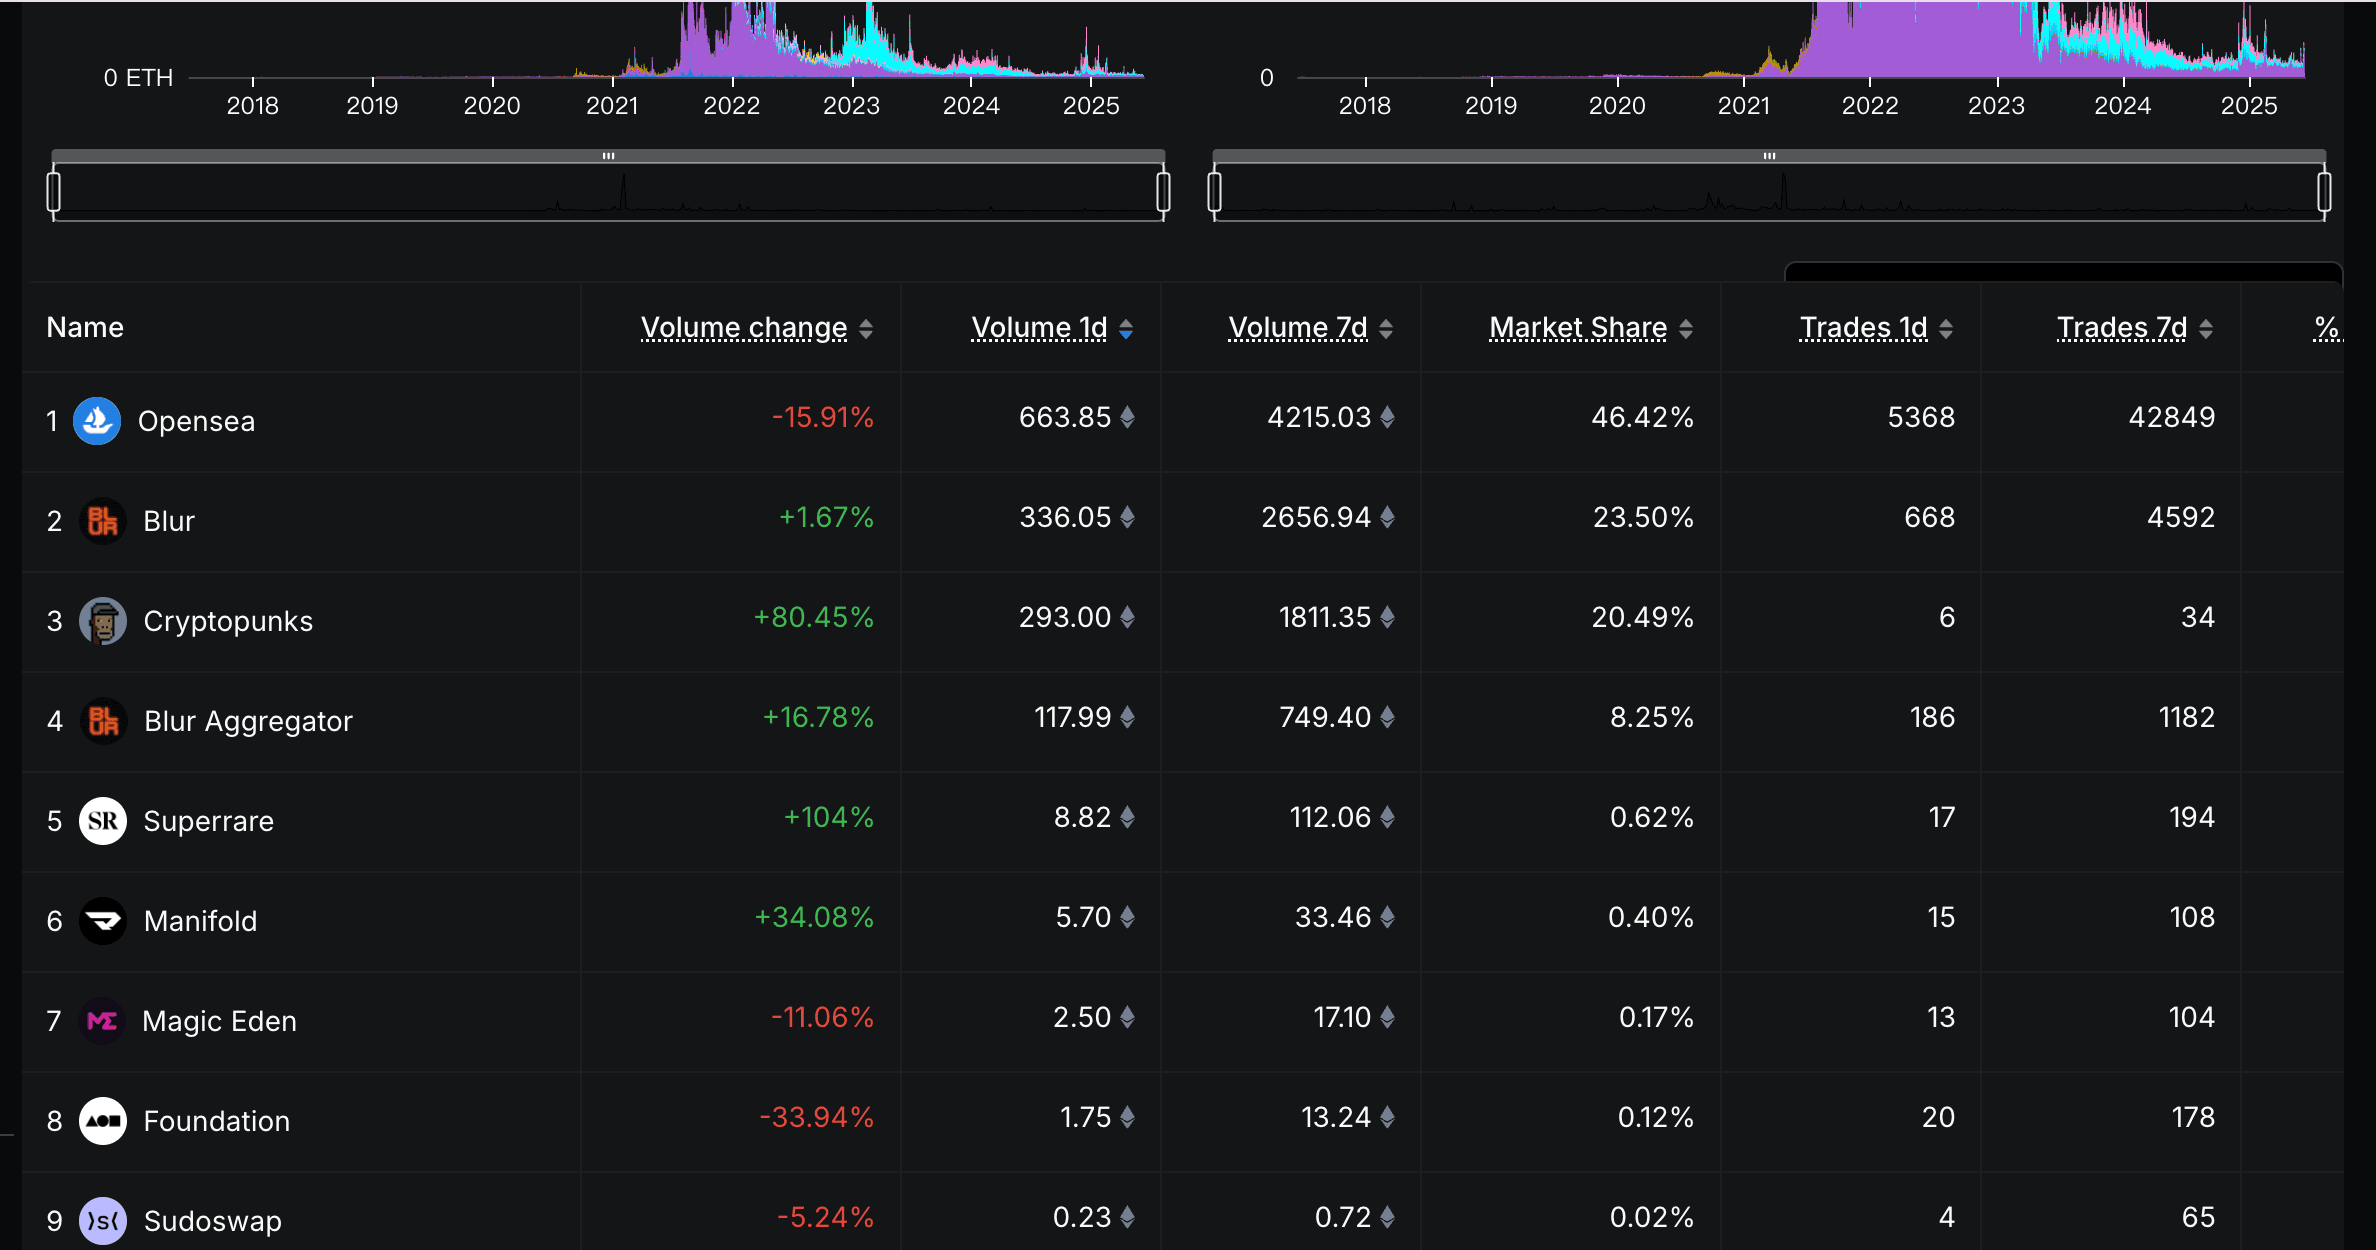
Task: Click the Volume 7d header link
Action: (1297, 327)
